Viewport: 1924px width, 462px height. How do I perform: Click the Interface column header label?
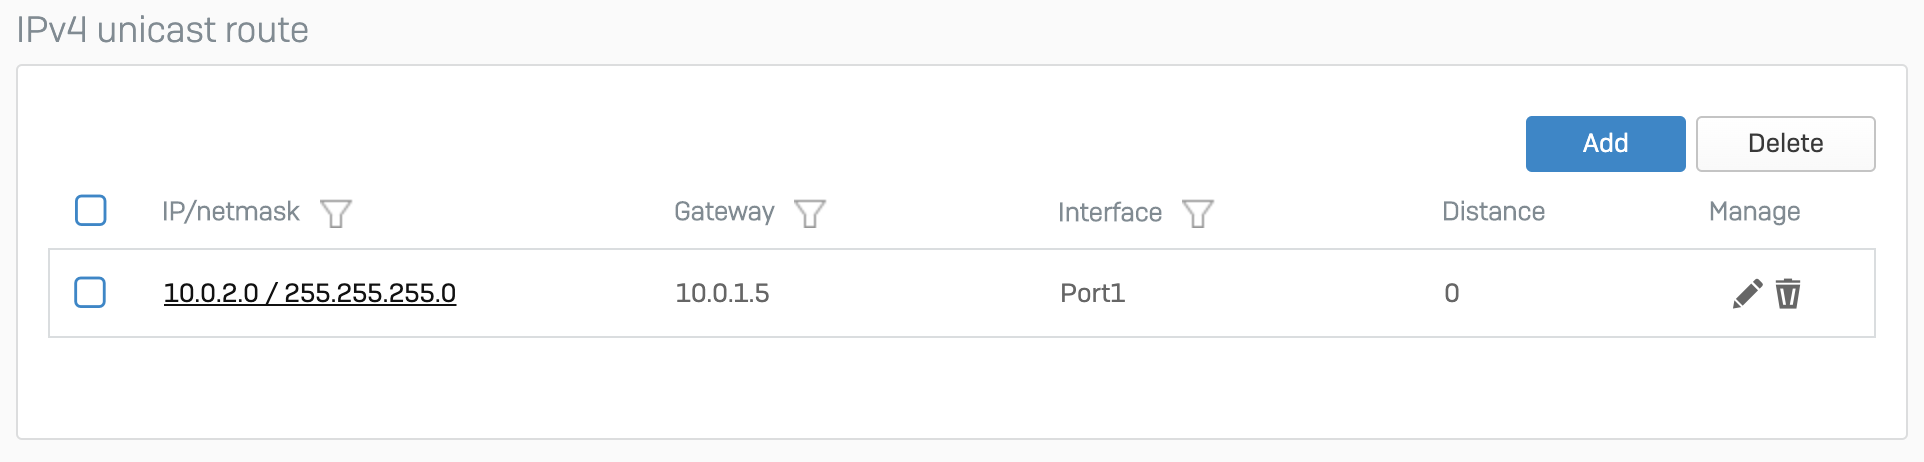pyautogui.click(x=1110, y=212)
